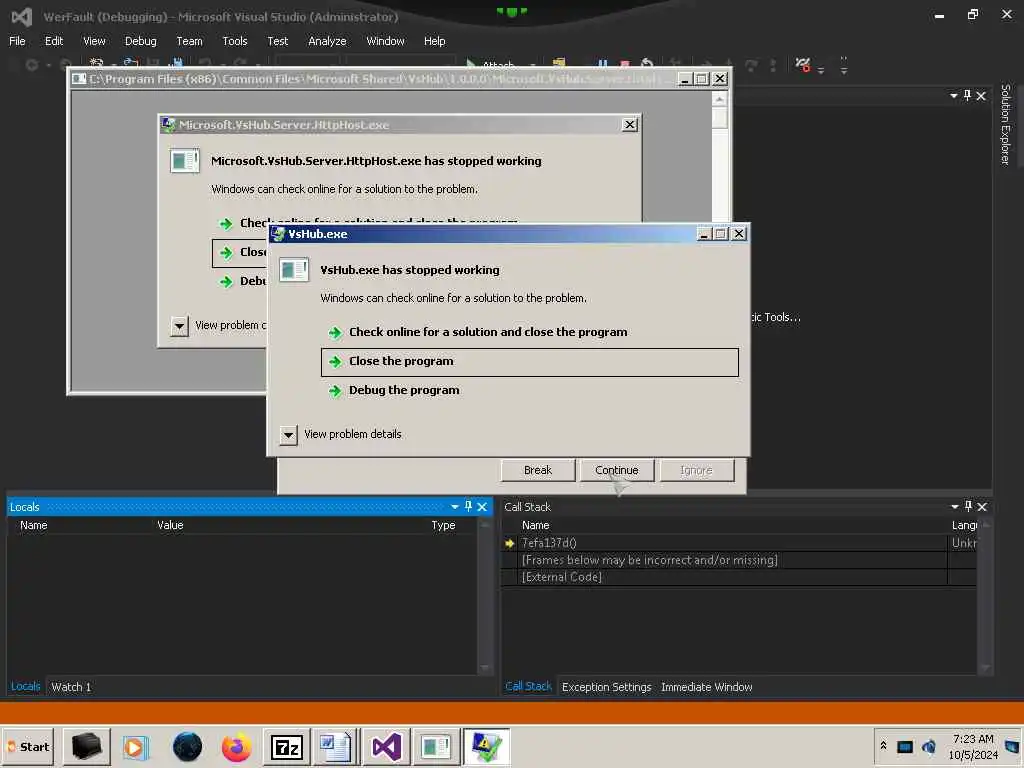Switch to the Exception Settings tab

[607, 687]
